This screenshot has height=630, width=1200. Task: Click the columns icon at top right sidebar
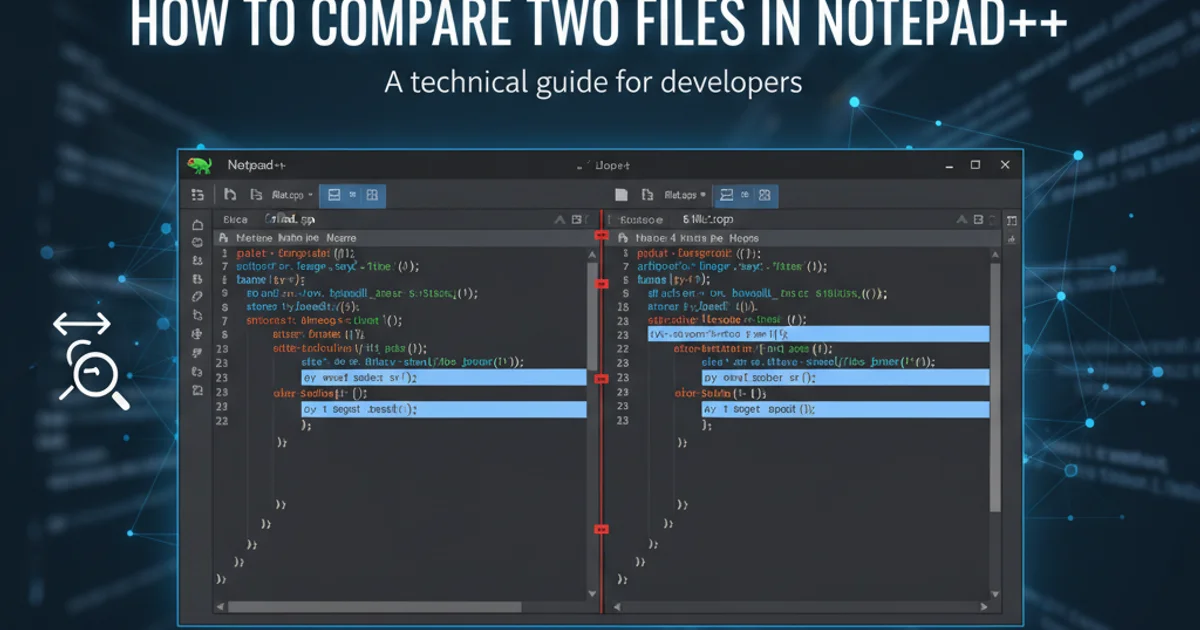click(x=1010, y=220)
